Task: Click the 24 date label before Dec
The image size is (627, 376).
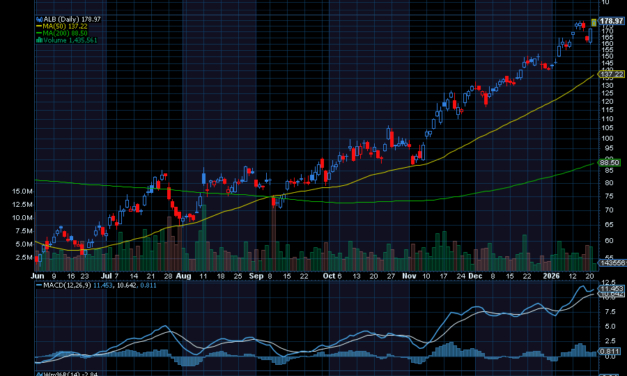Action: click(x=461, y=276)
